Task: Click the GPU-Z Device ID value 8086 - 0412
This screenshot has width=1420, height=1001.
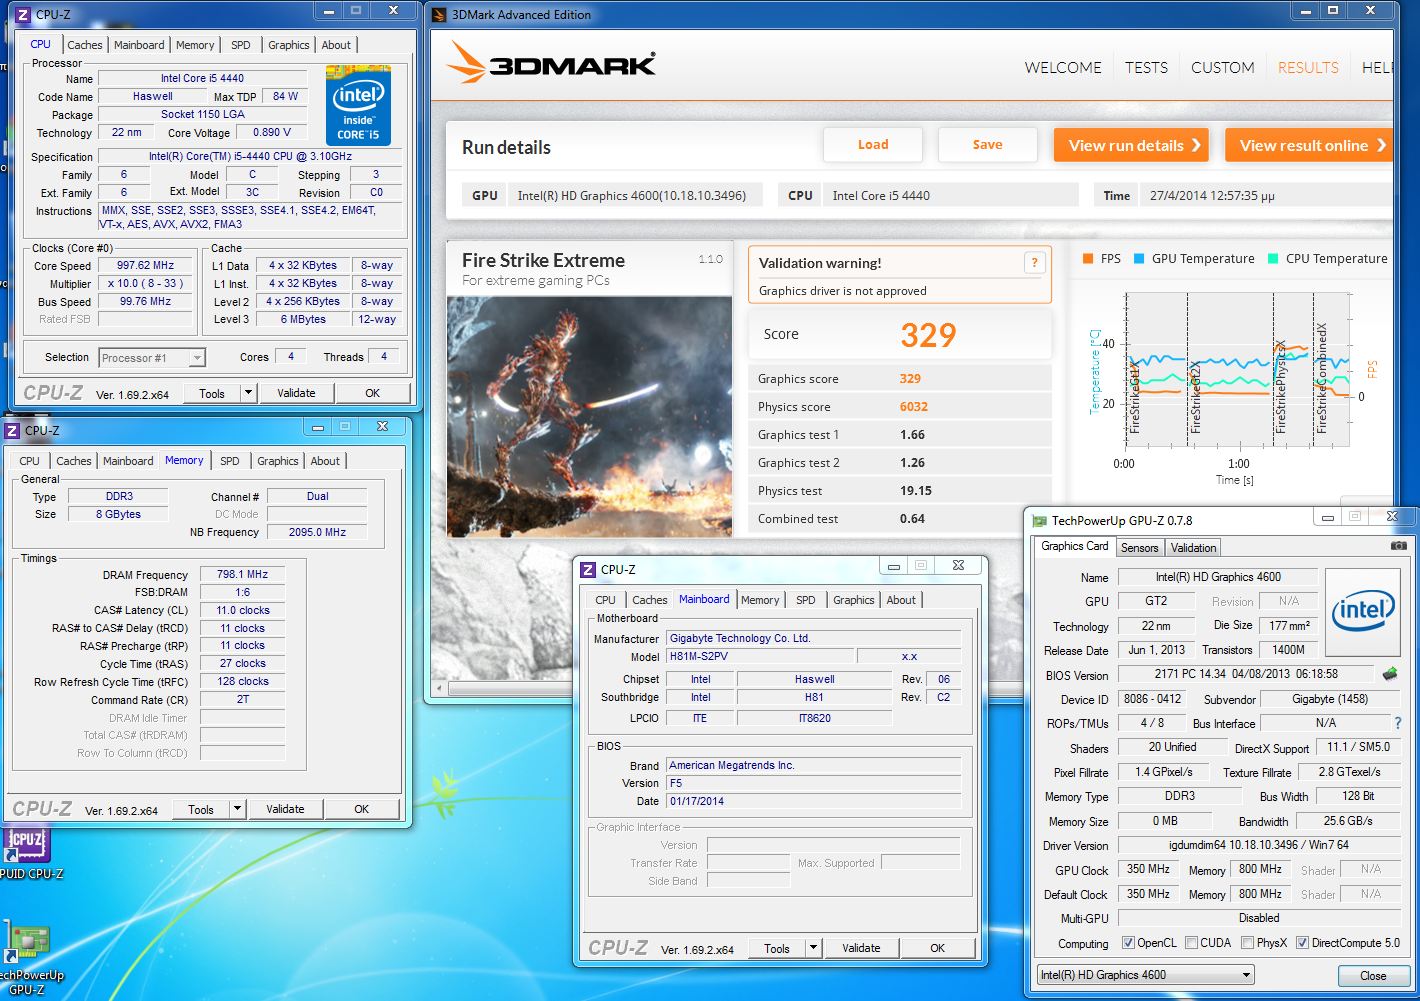Action: pos(1152,699)
